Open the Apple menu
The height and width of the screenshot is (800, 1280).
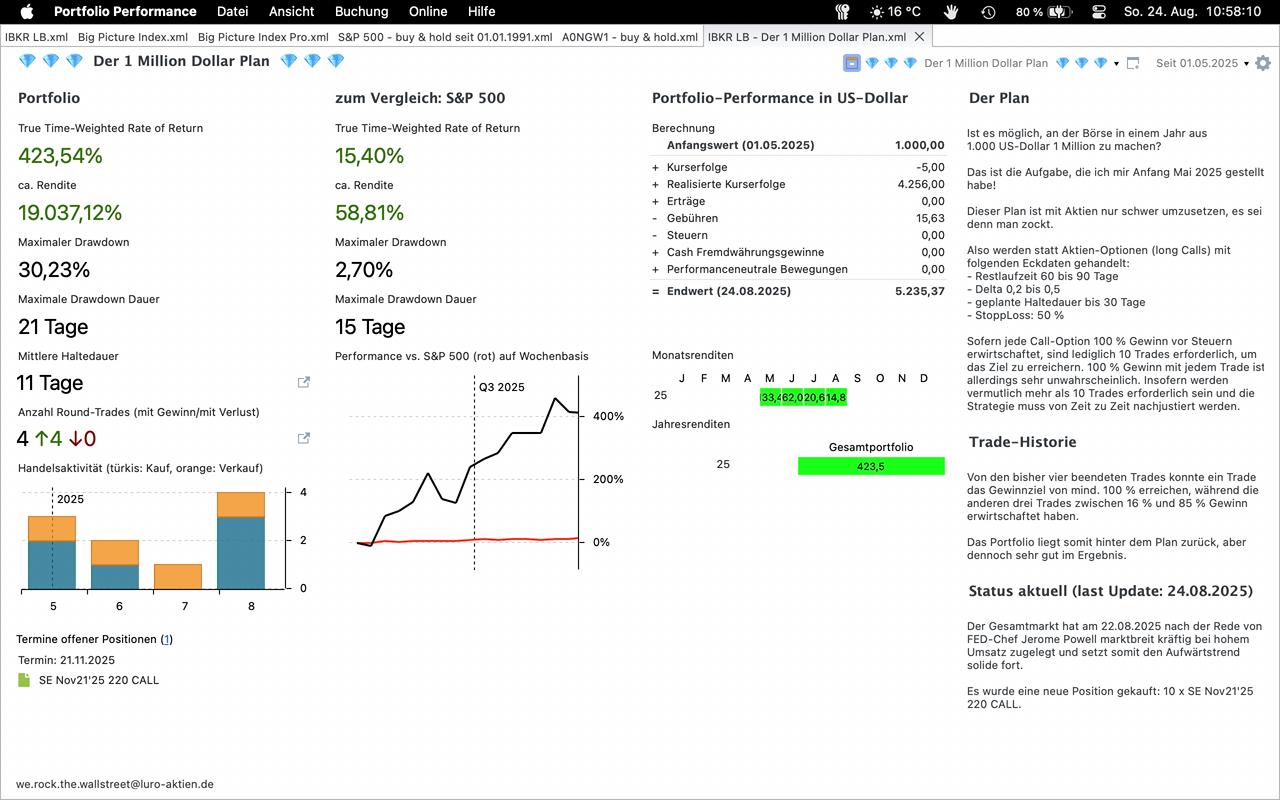click(27, 12)
